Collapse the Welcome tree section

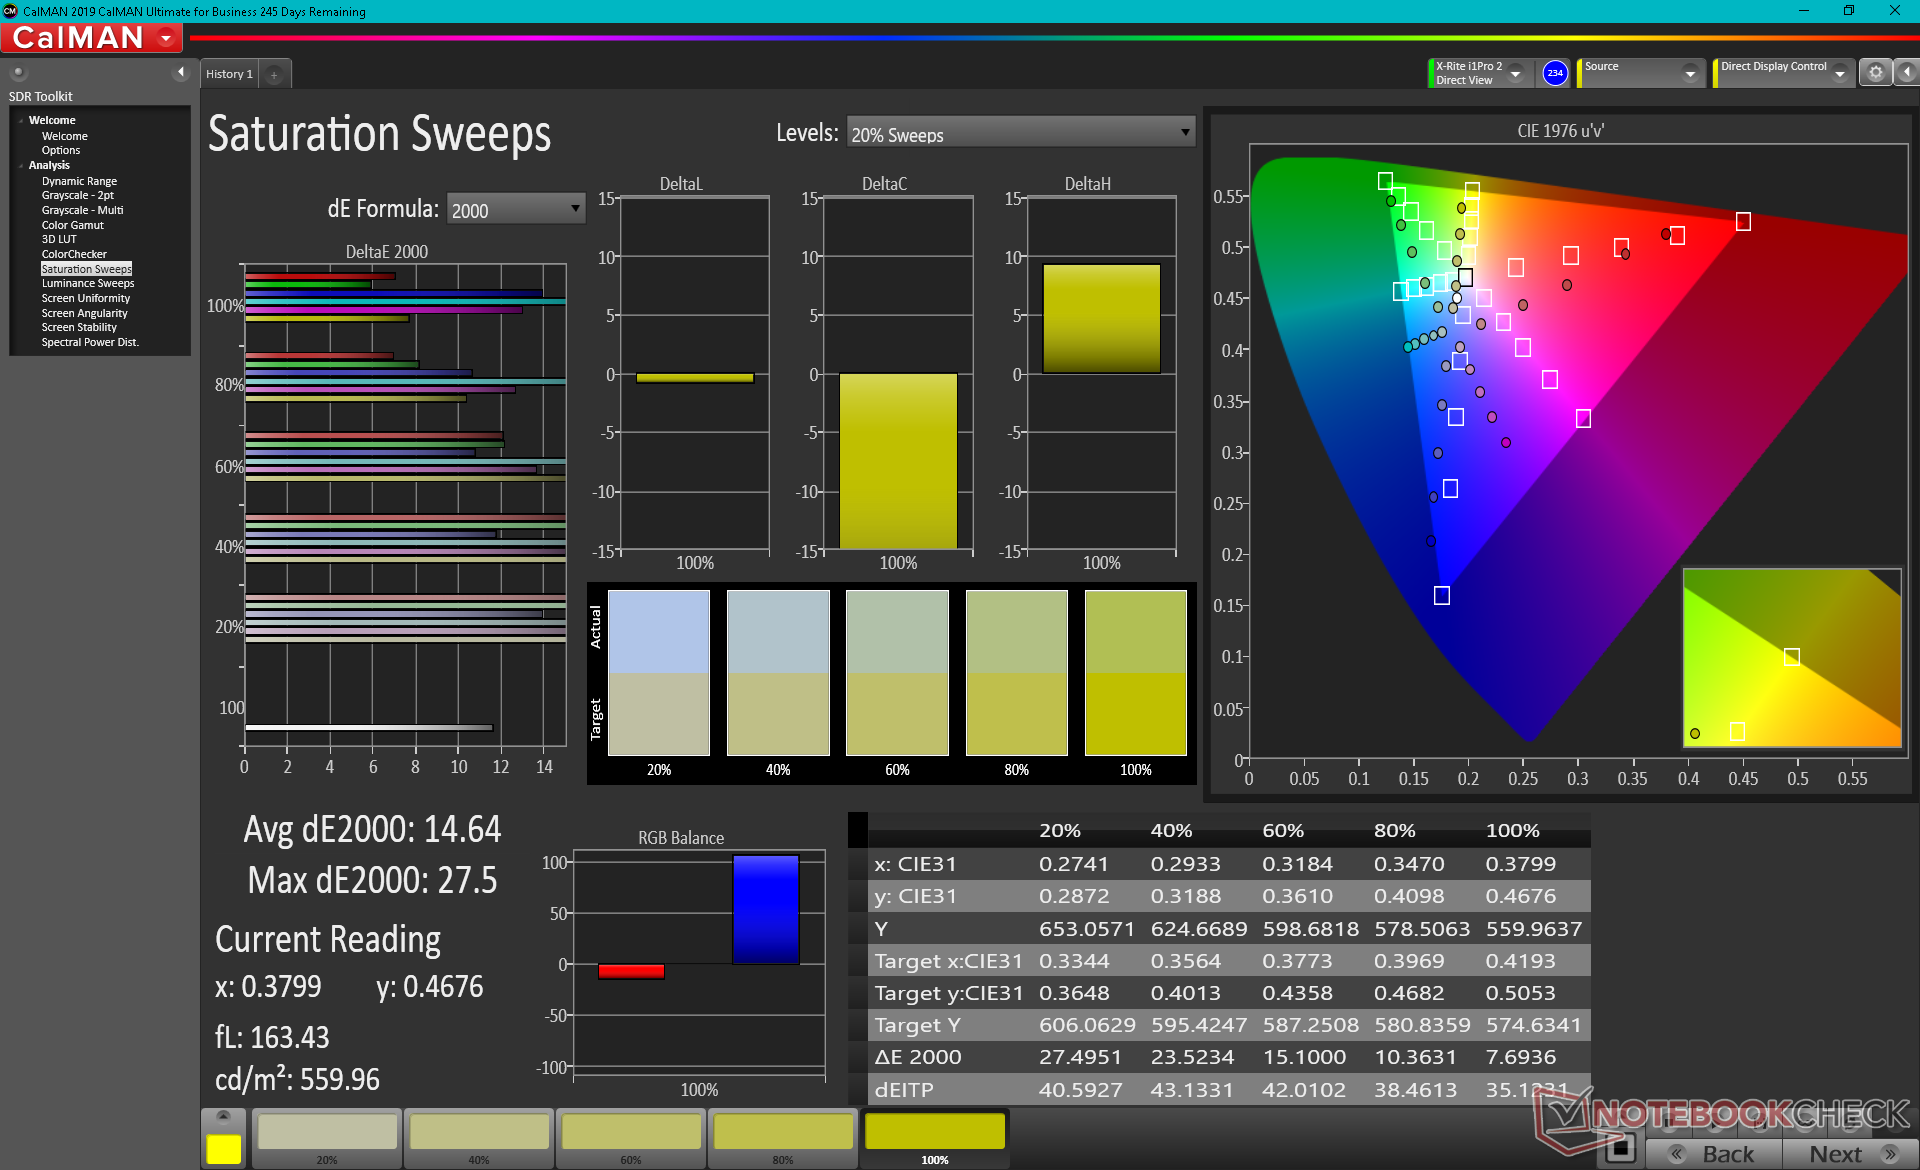[21, 121]
